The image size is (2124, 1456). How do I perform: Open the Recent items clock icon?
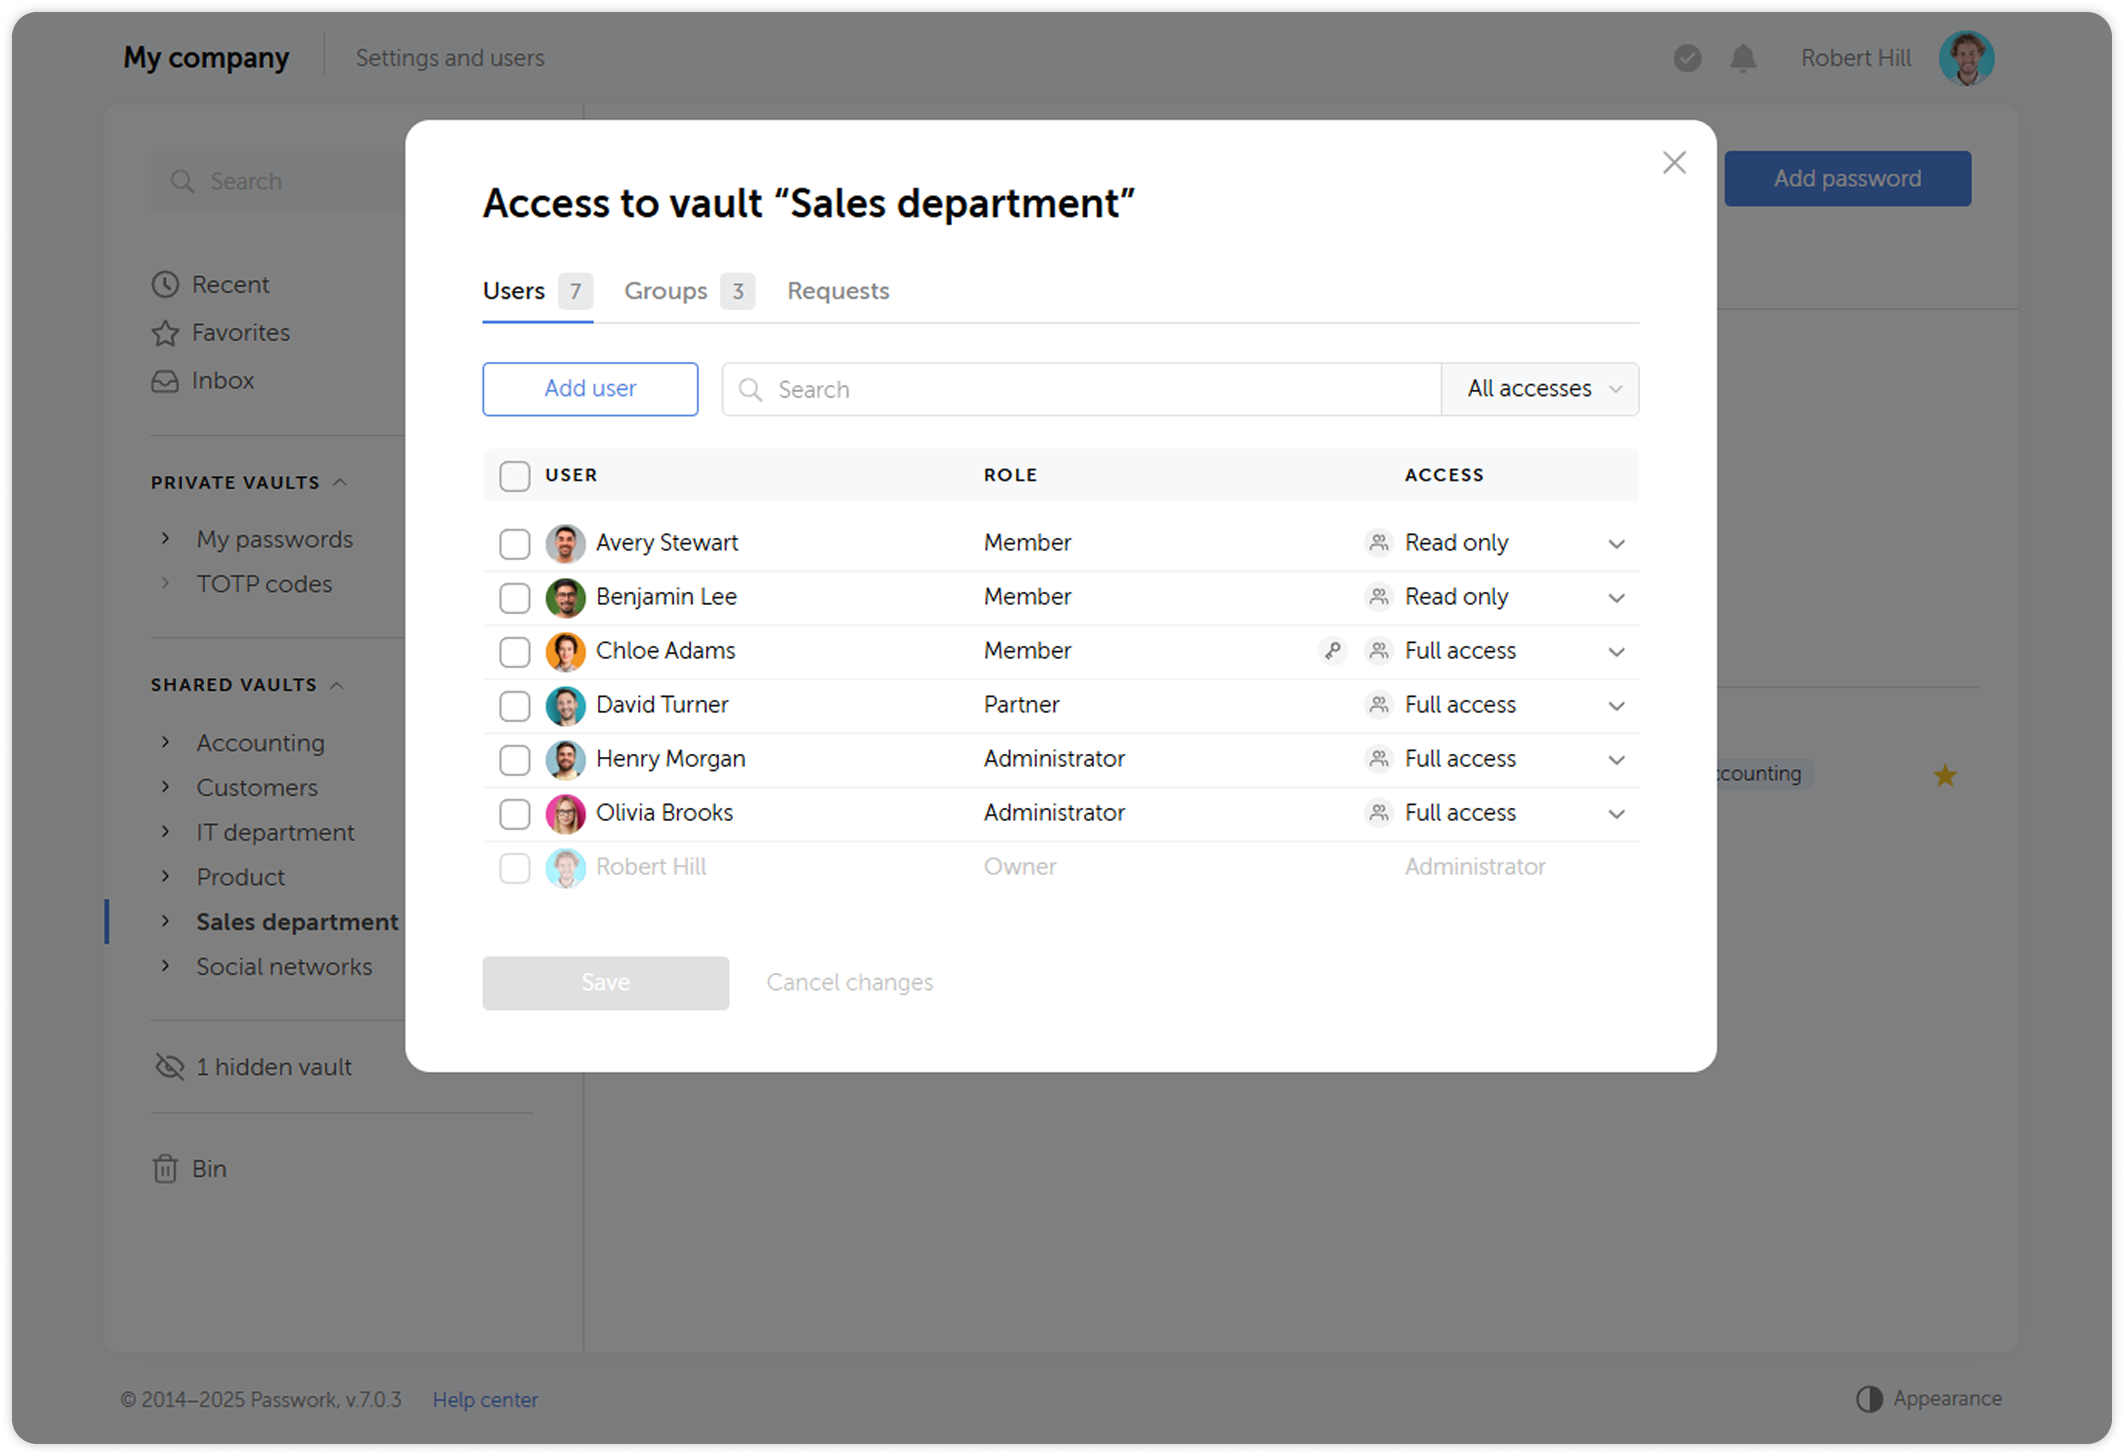[166, 284]
